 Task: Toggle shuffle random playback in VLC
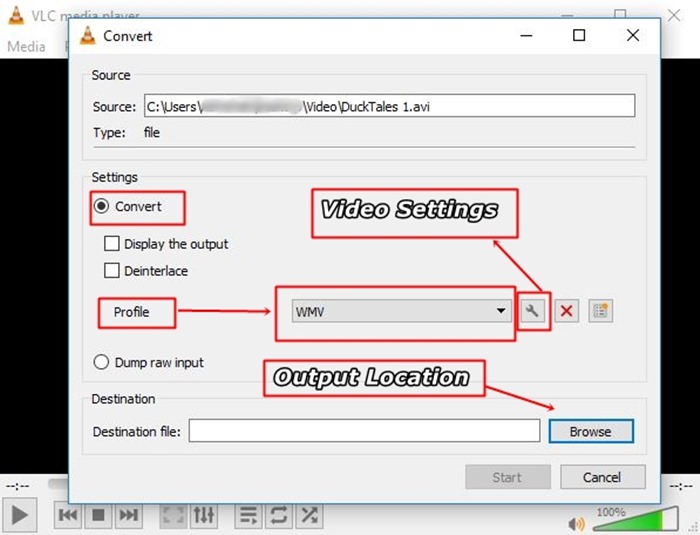pos(309,515)
